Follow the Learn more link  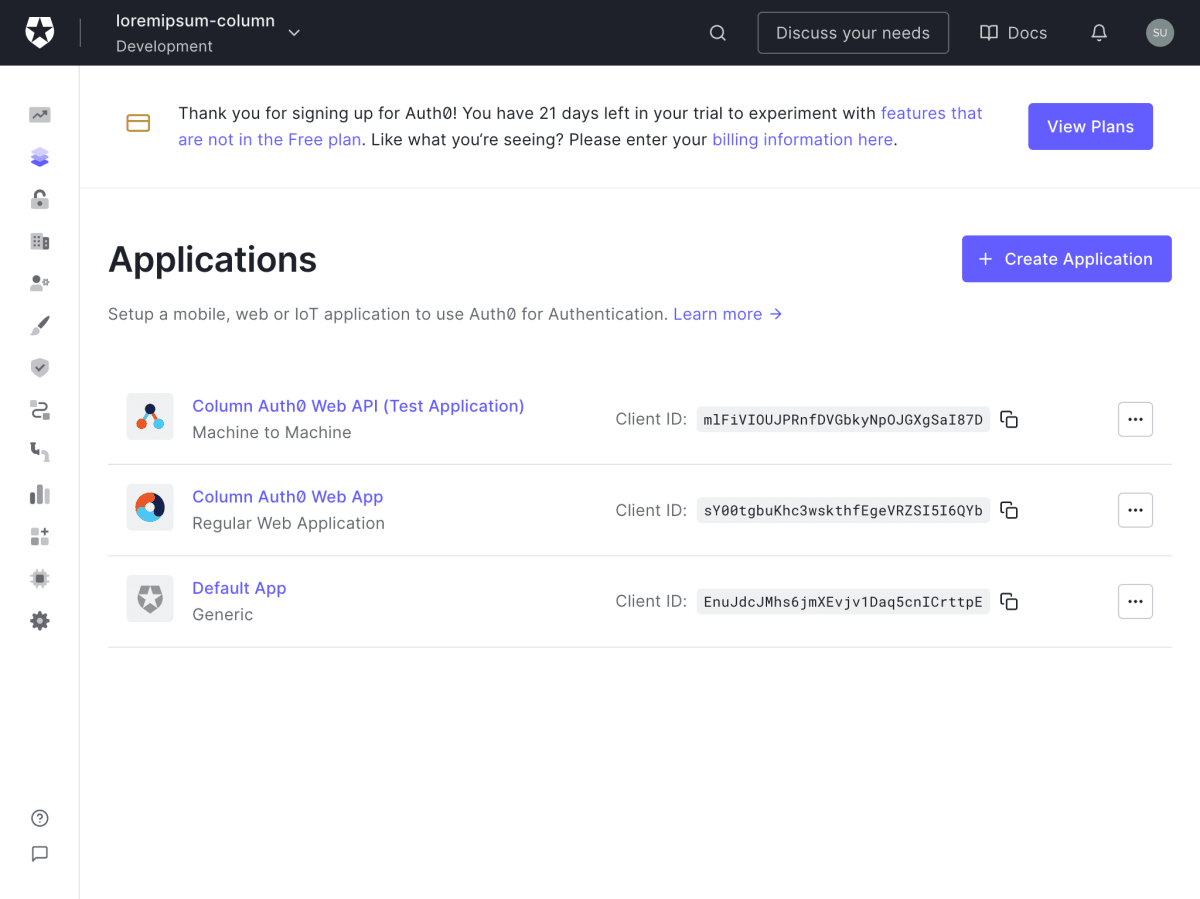pyautogui.click(x=728, y=314)
